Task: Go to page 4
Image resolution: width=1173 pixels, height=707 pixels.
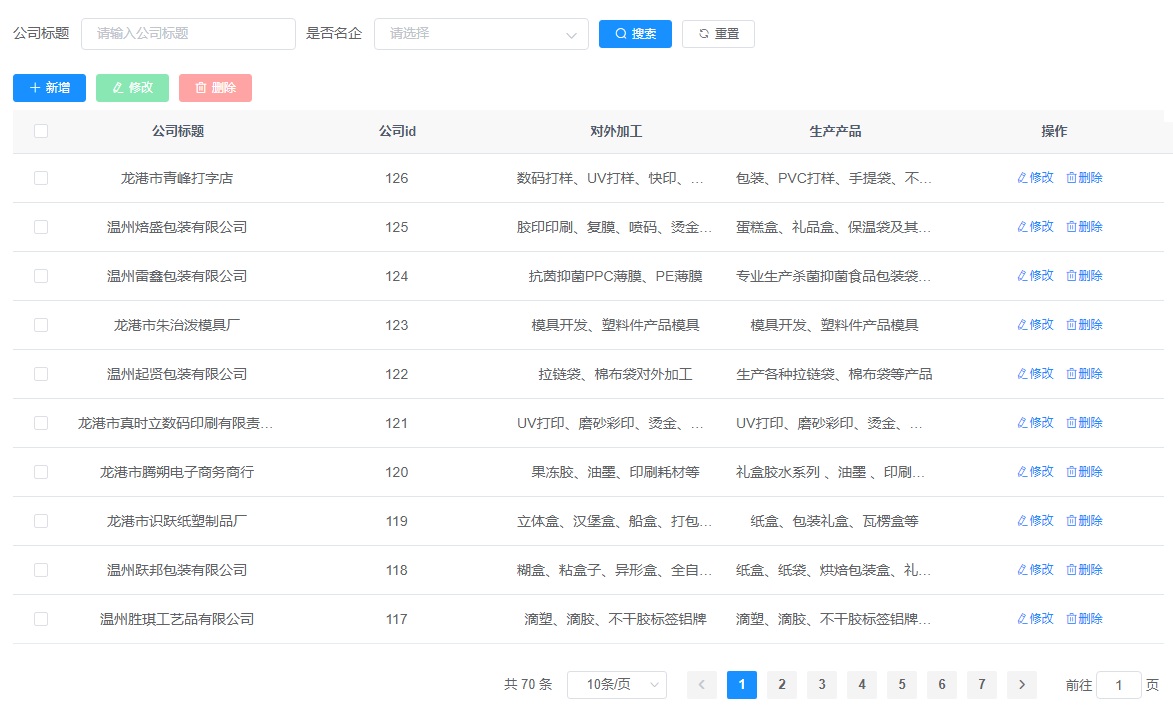Action: (862, 685)
